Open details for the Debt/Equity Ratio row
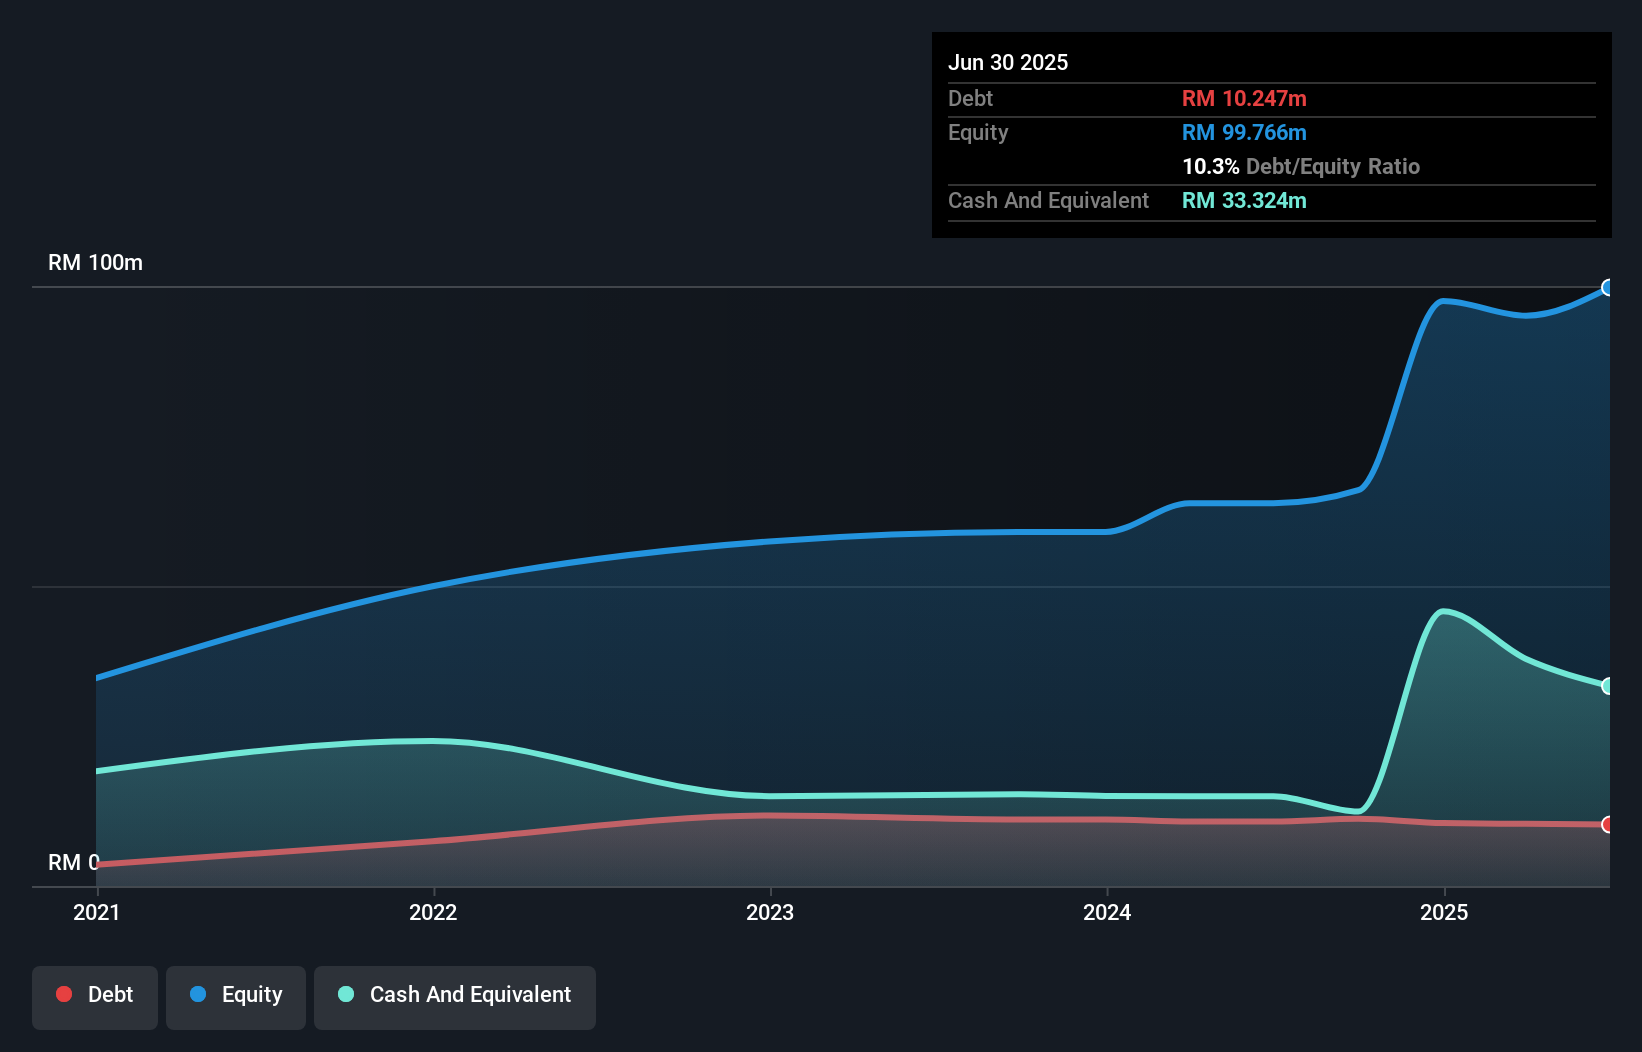The width and height of the screenshot is (1642, 1052). pos(1301,166)
